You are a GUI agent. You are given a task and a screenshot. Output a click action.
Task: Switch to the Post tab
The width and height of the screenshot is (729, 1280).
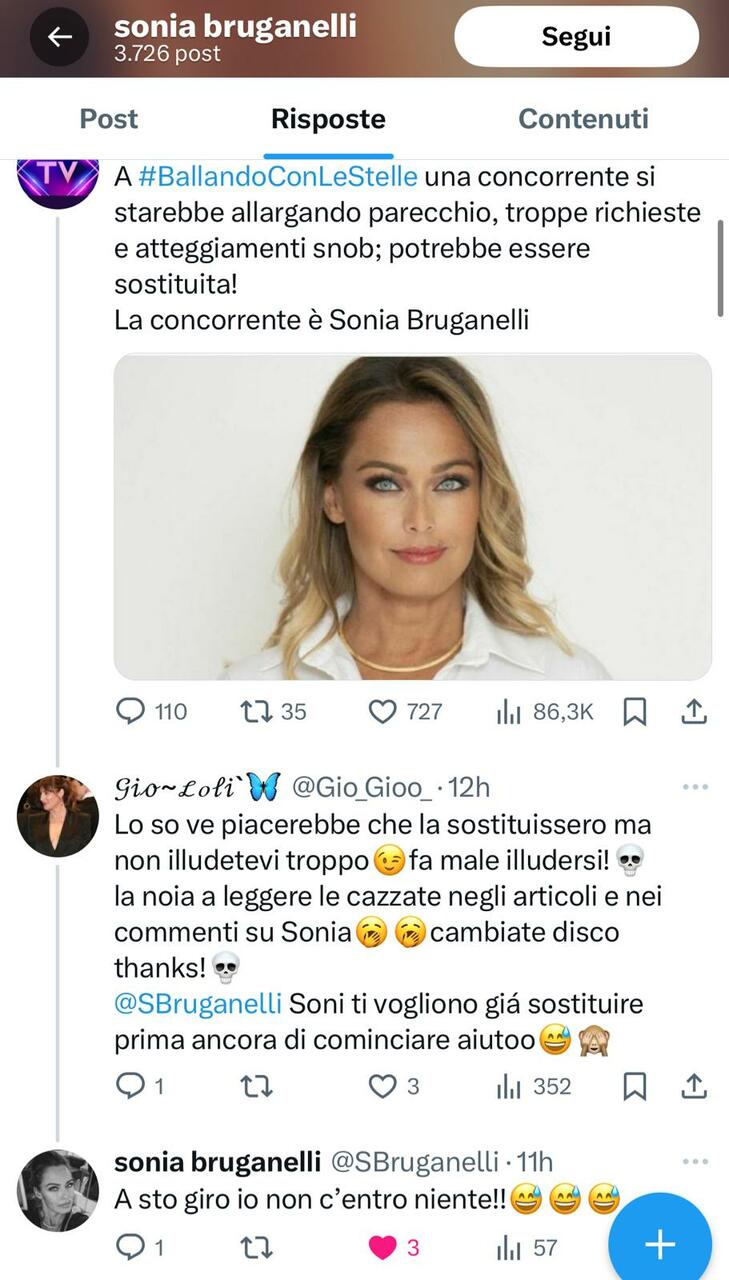tap(108, 119)
